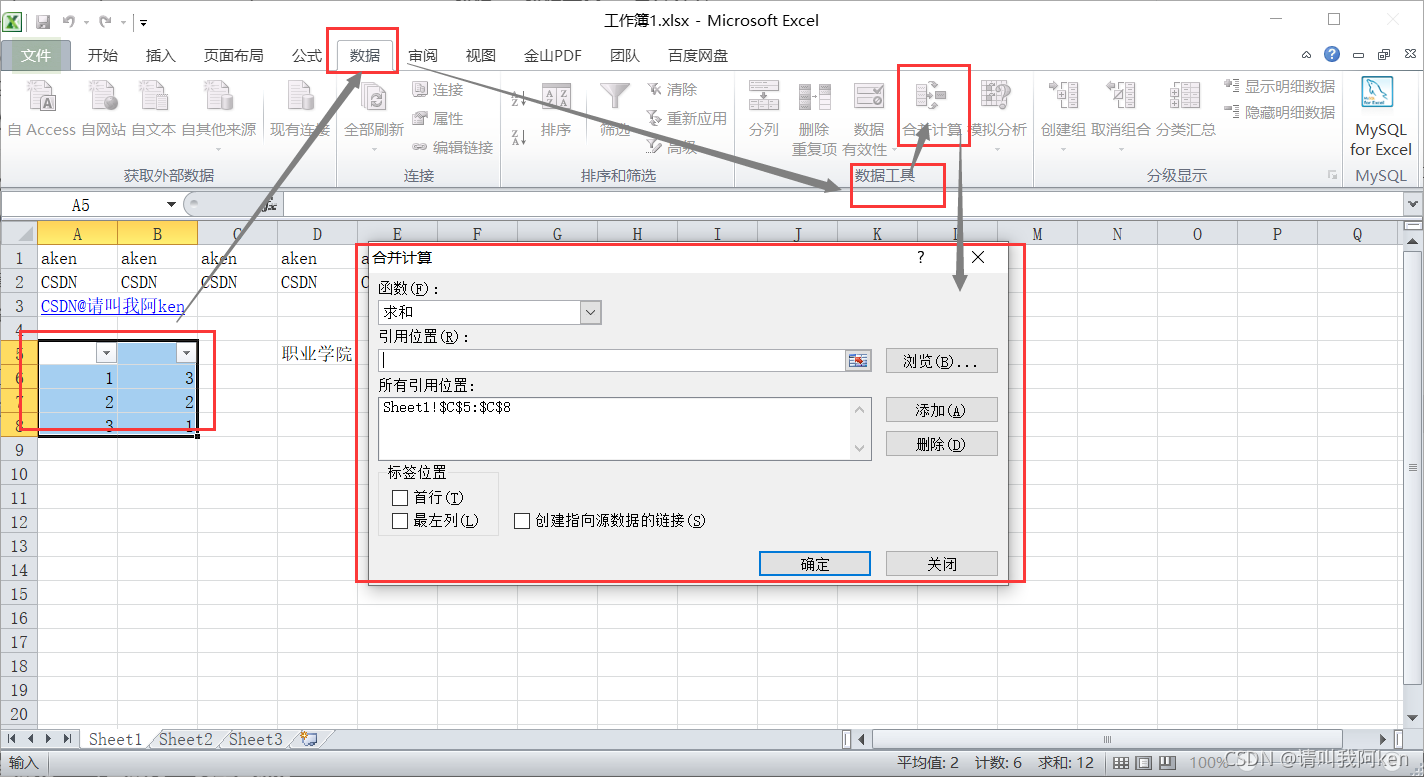Click the edit links (编辑链接) item
The width and height of the screenshot is (1424, 777).
click(x=452, y=147)
